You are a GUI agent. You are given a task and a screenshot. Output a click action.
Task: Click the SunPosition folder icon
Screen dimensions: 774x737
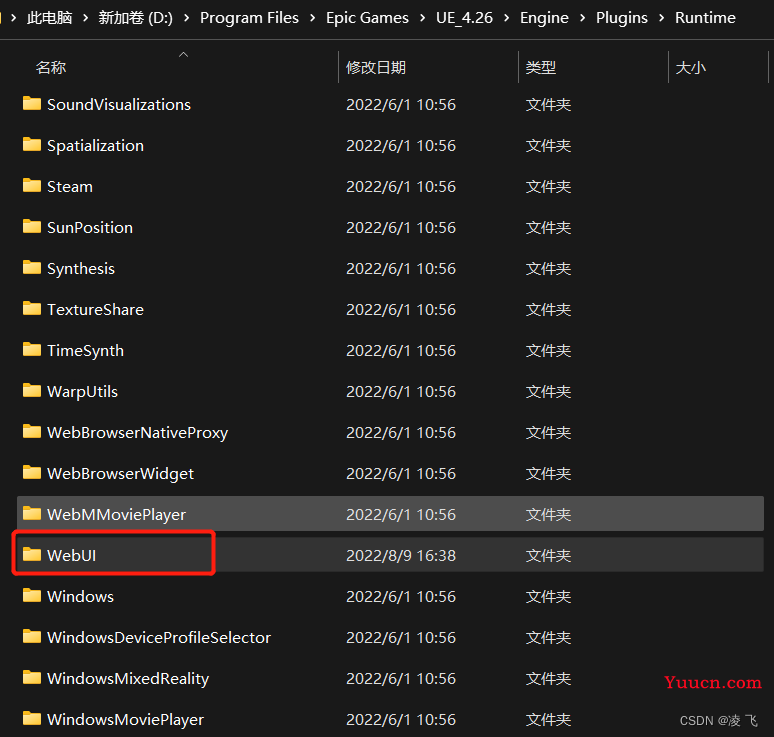click(32, 227)
